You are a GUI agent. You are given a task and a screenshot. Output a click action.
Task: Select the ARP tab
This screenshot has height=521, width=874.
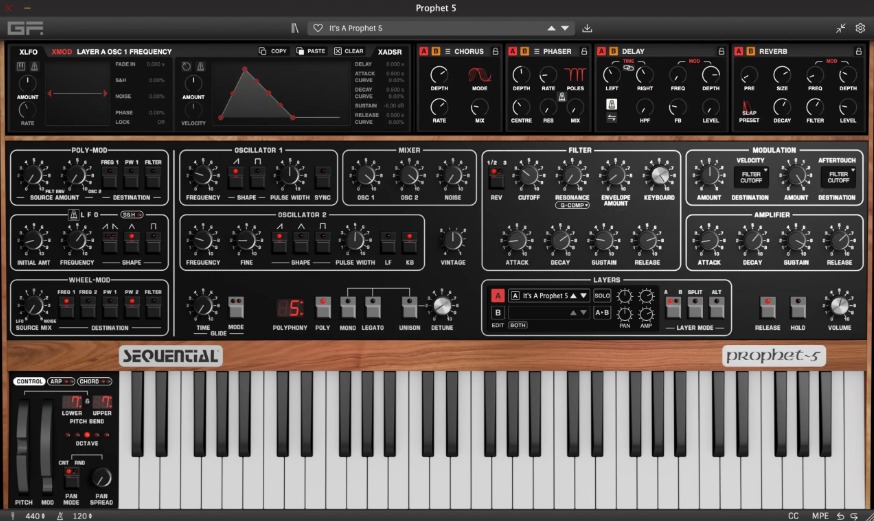[61, 382]
